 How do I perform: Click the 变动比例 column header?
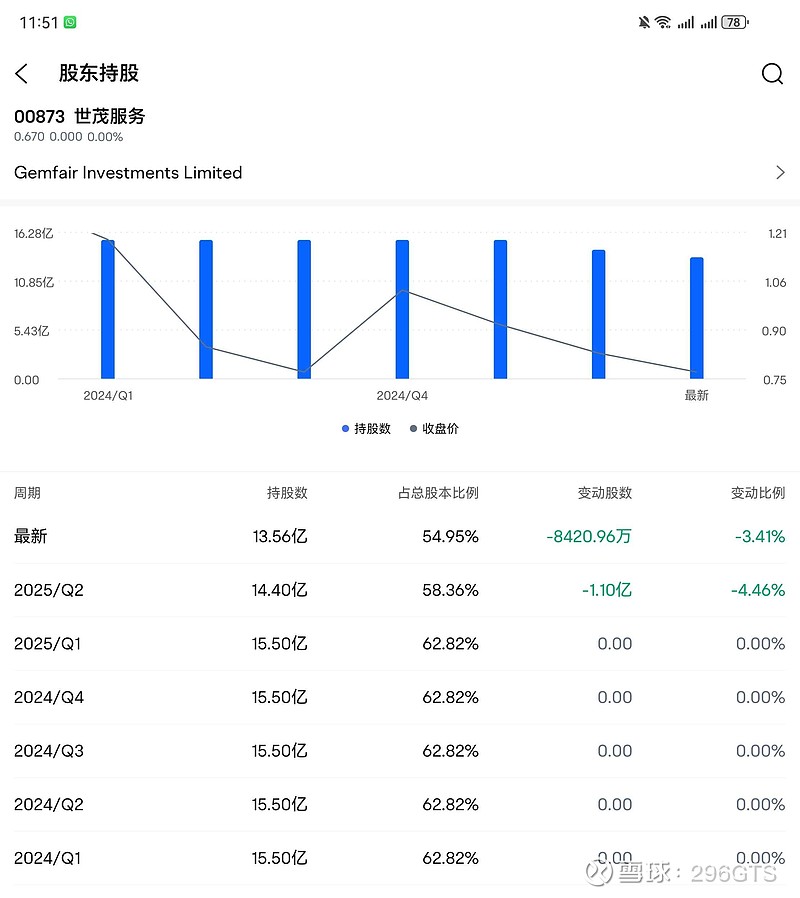coord(758,493)
